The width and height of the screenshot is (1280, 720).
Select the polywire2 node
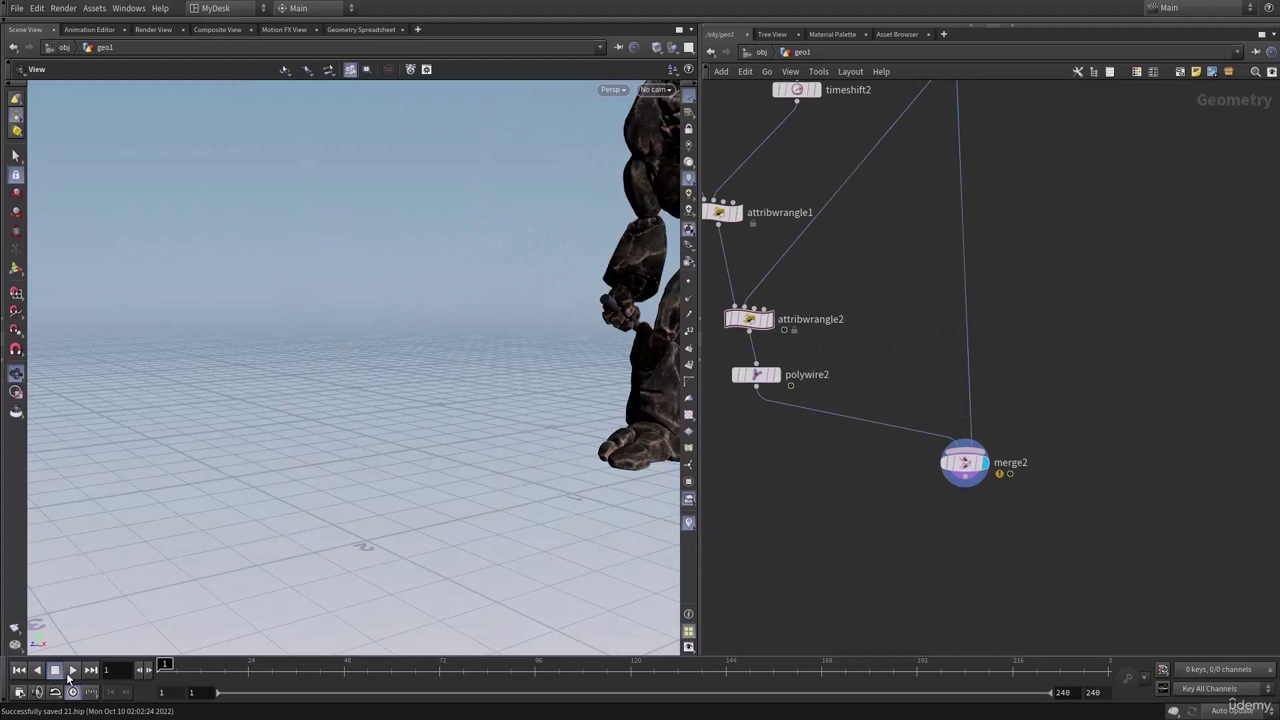(756, 375)
